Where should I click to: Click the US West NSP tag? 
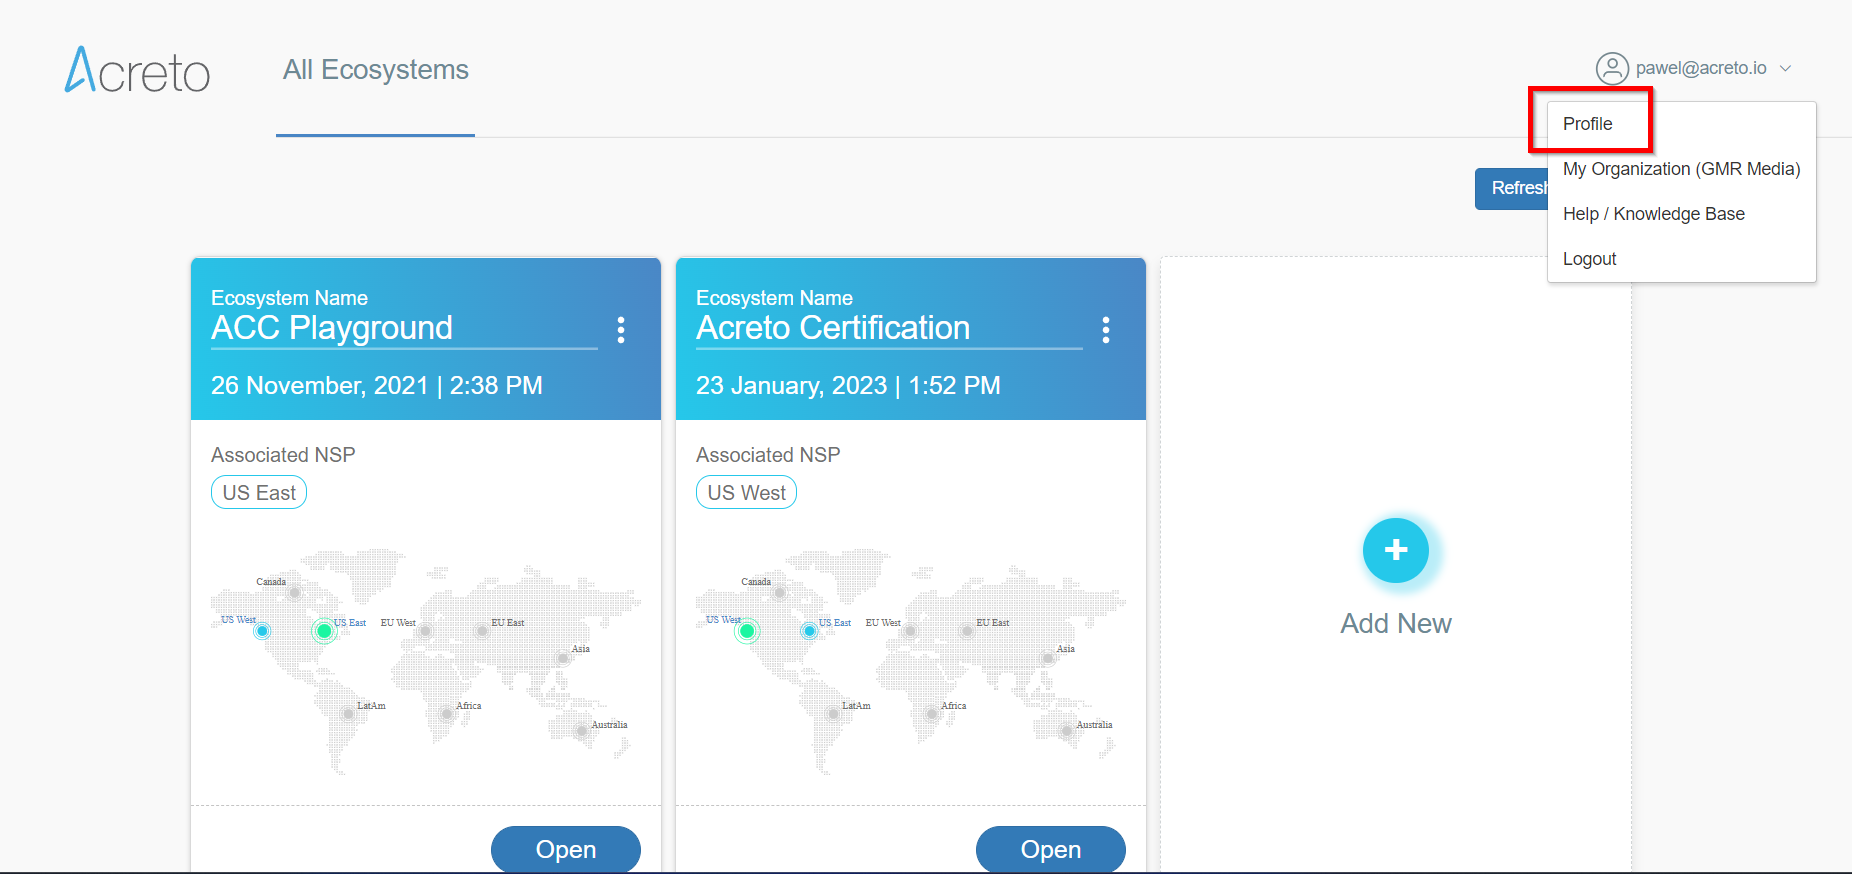746,493
